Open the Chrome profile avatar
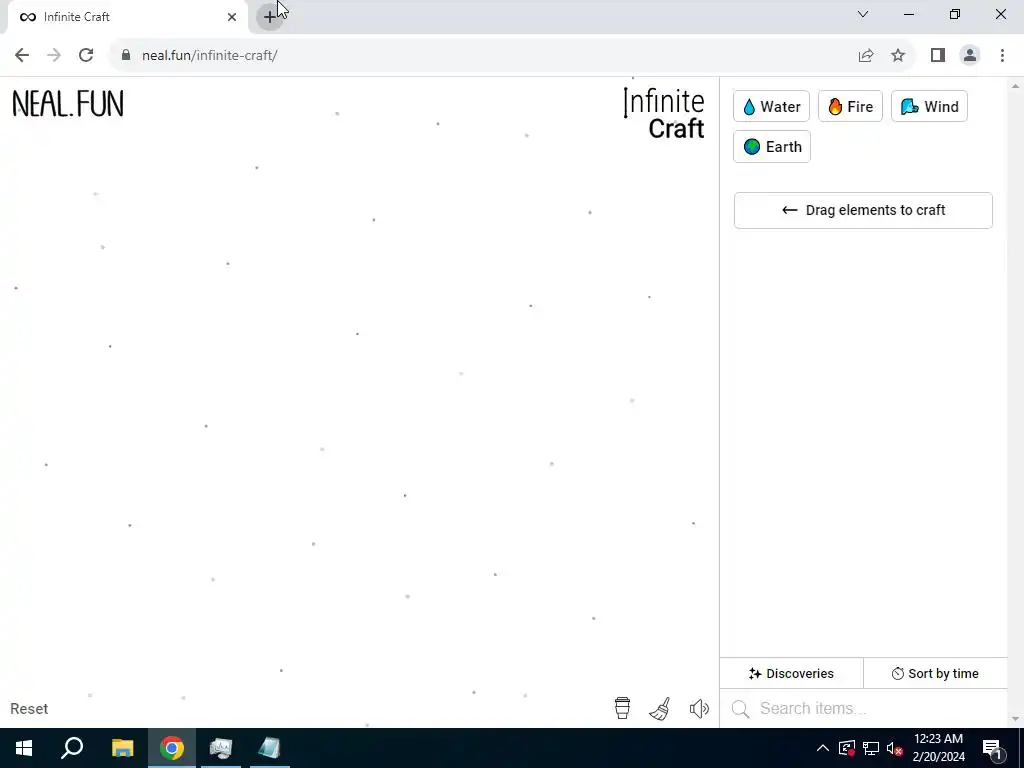This screenshot has width=1024, height=768. 970,56
